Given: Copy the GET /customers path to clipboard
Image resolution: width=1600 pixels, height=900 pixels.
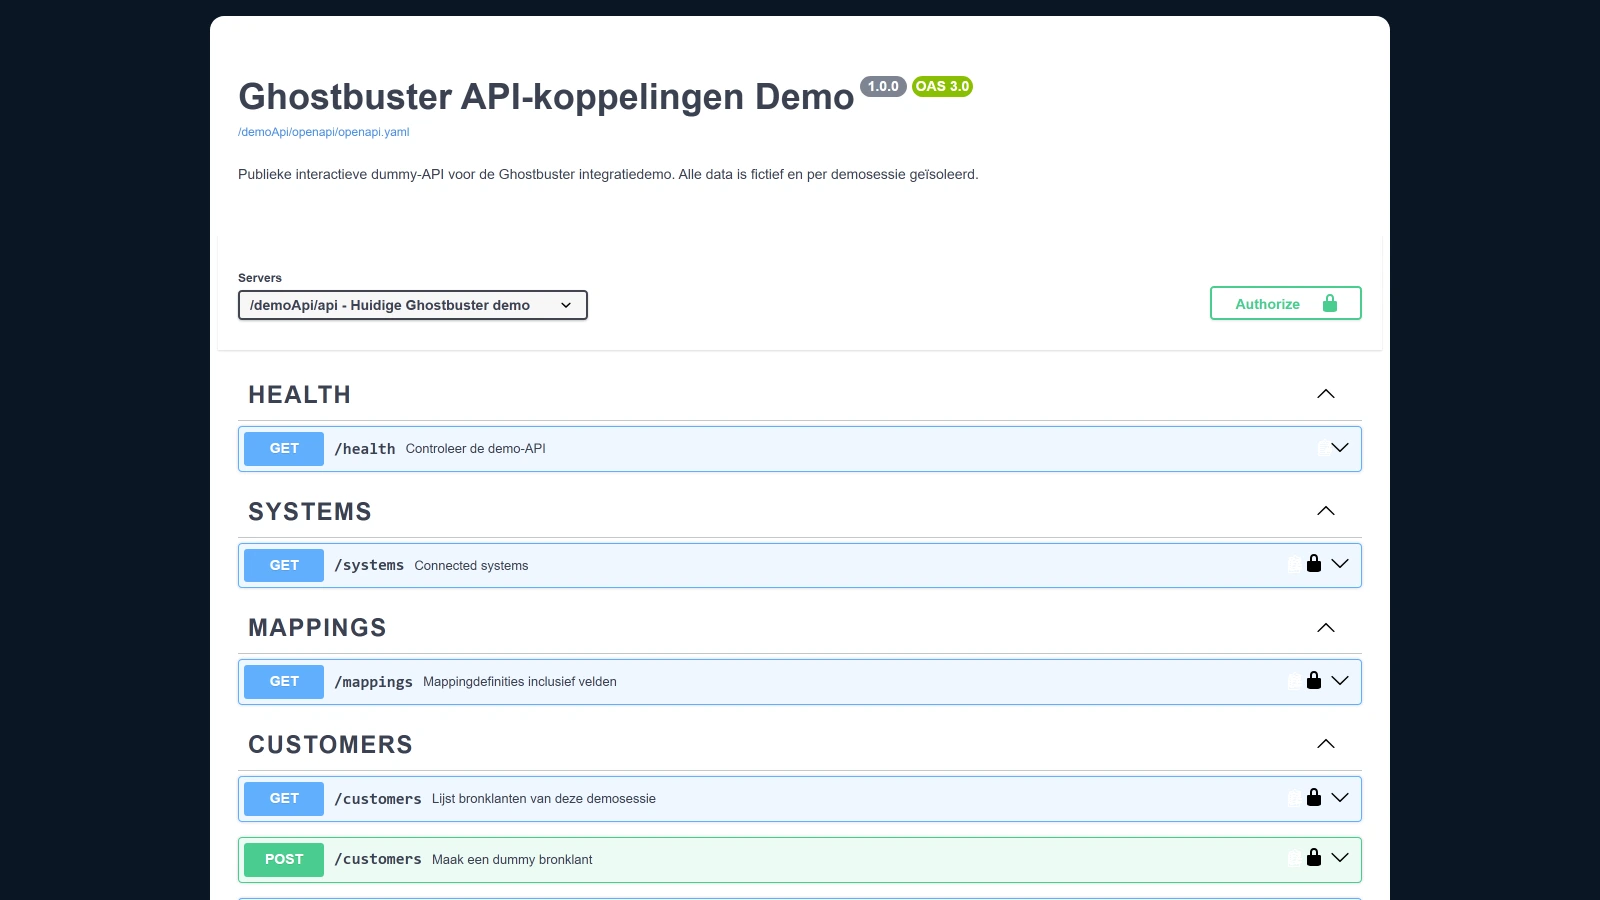Looking at the screenshot, I should pyautogui.click(x=1295, y=798).
